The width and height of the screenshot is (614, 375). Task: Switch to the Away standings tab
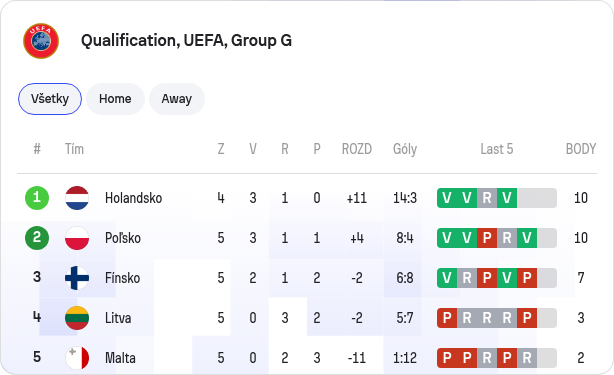point(177,99)
